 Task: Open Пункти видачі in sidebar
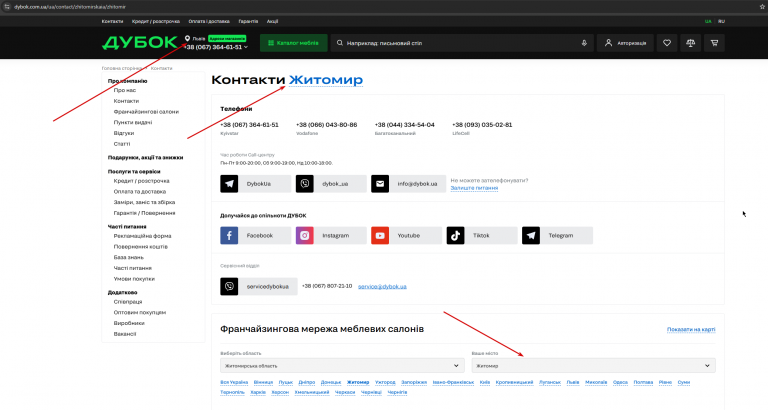[133, 122]
